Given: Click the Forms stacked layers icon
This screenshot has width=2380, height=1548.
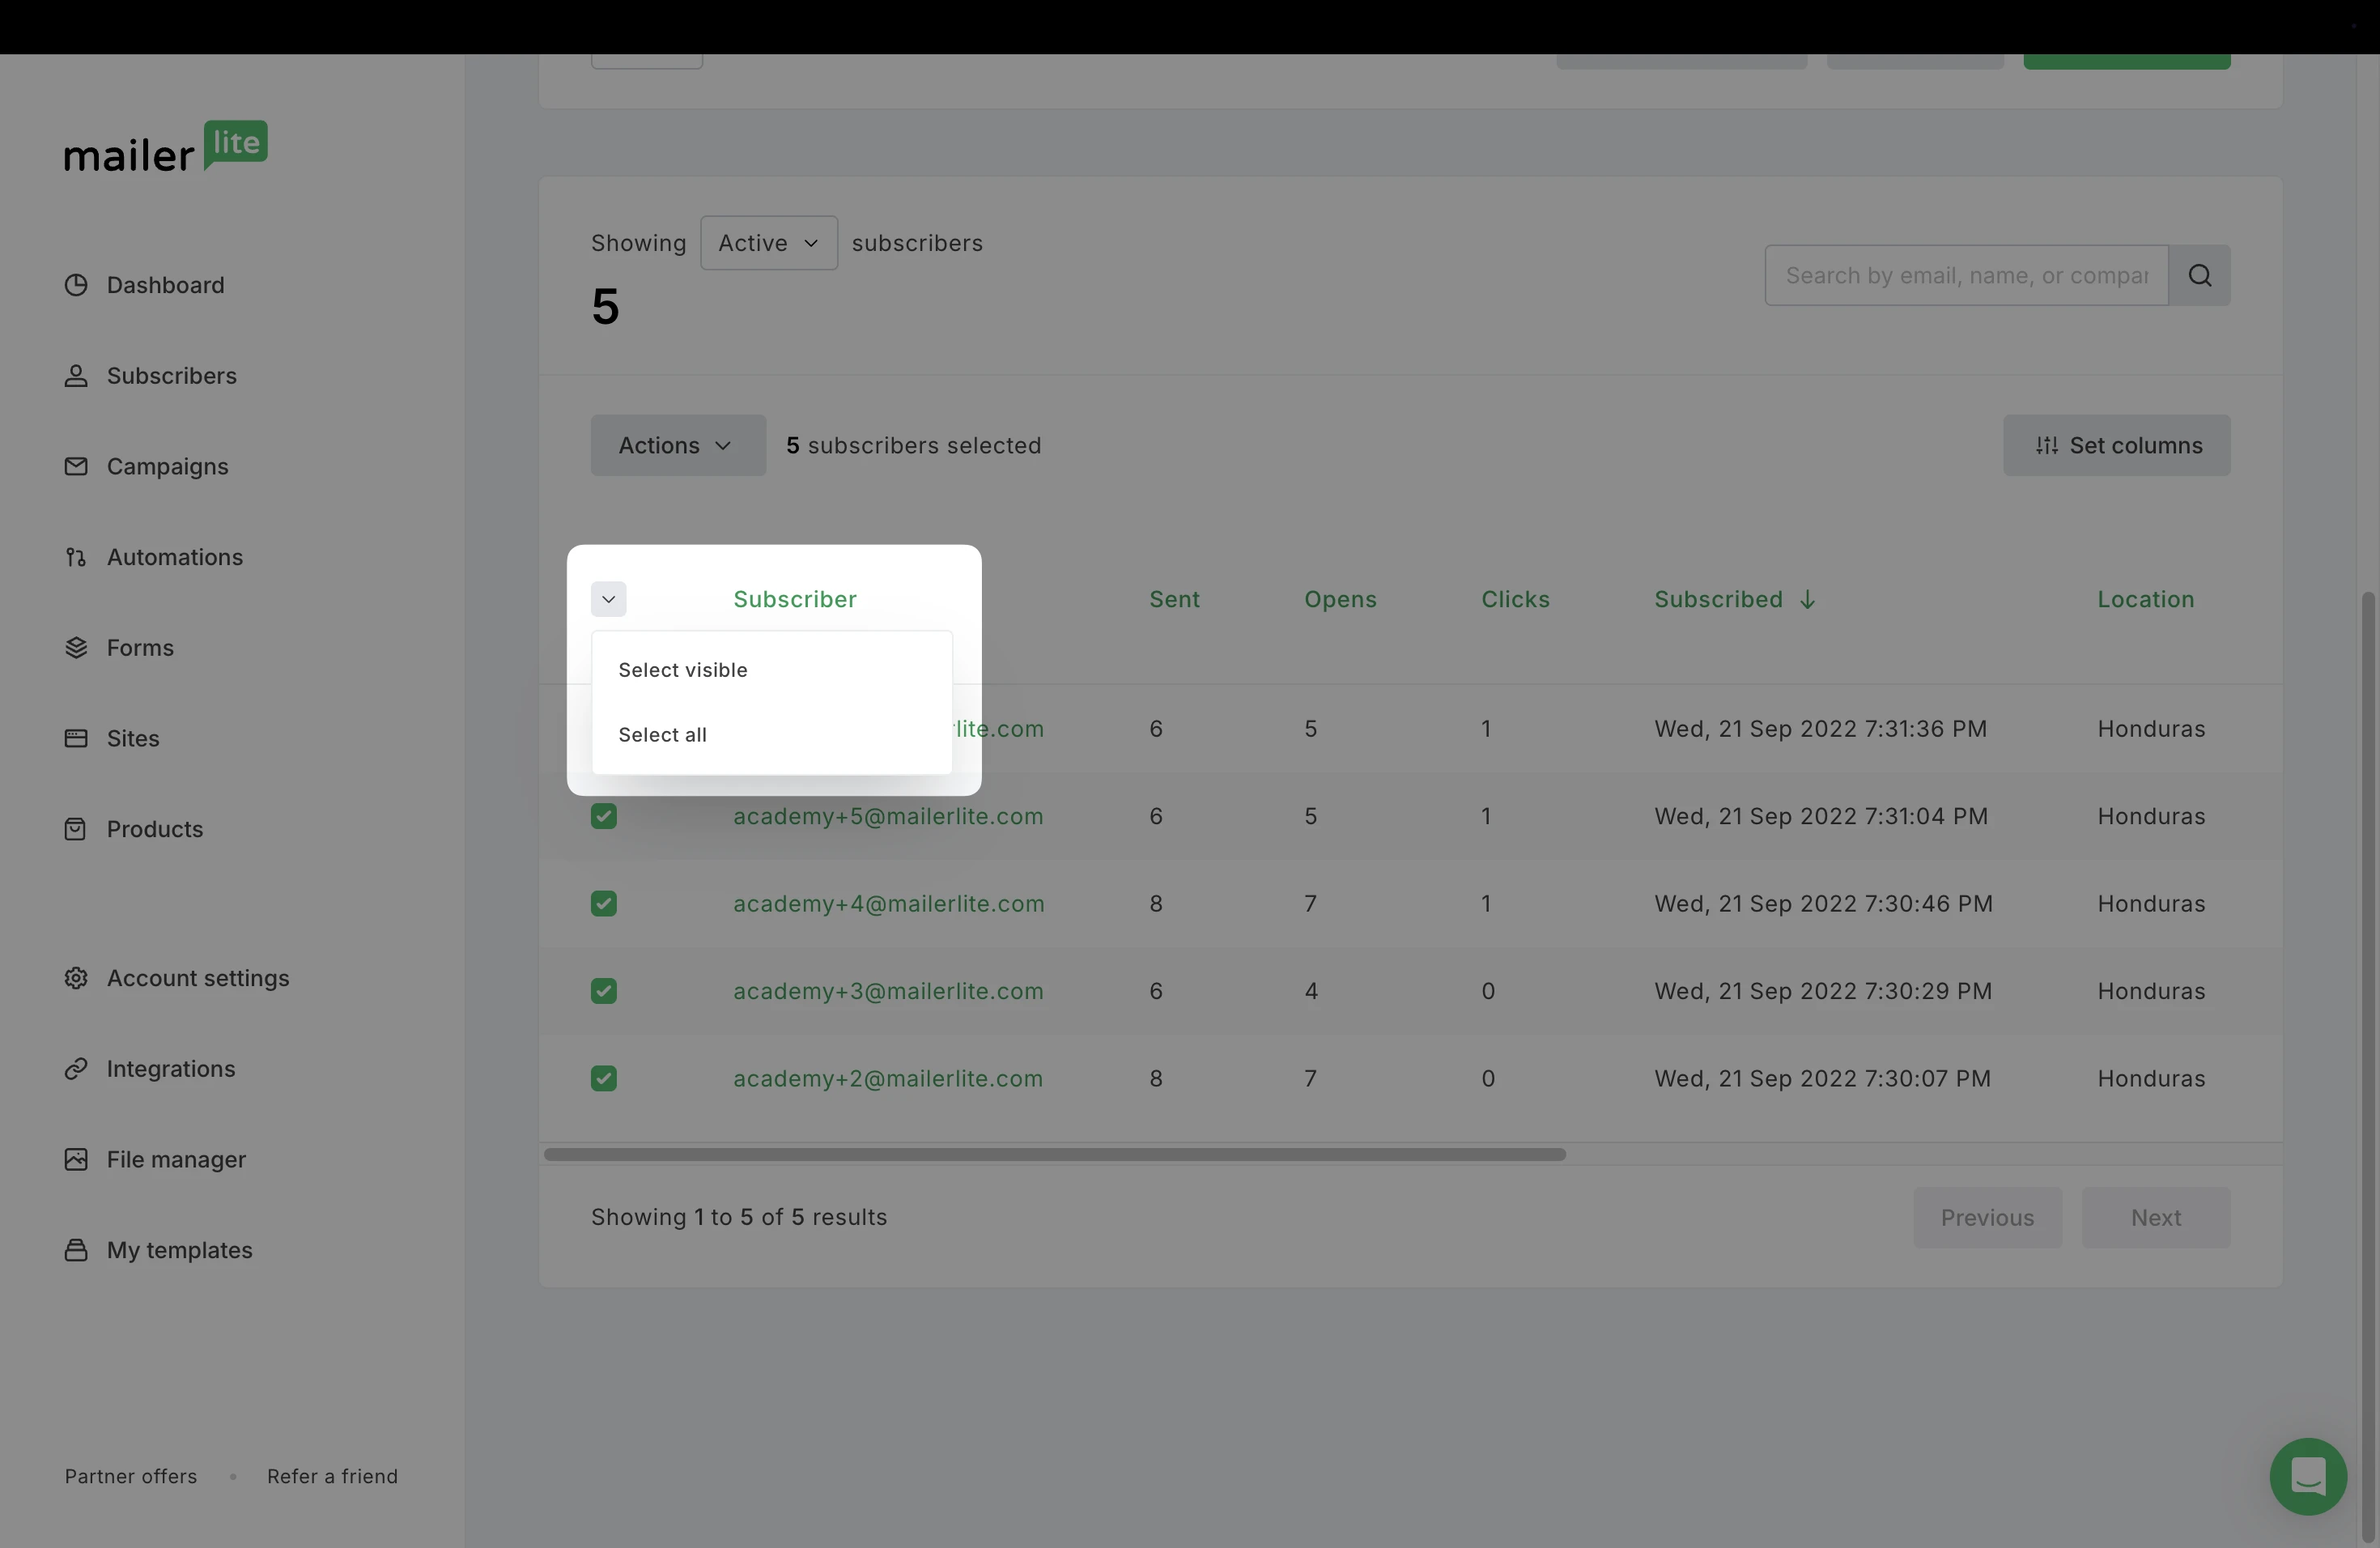Looking at the screenshot, I should 76,648.
